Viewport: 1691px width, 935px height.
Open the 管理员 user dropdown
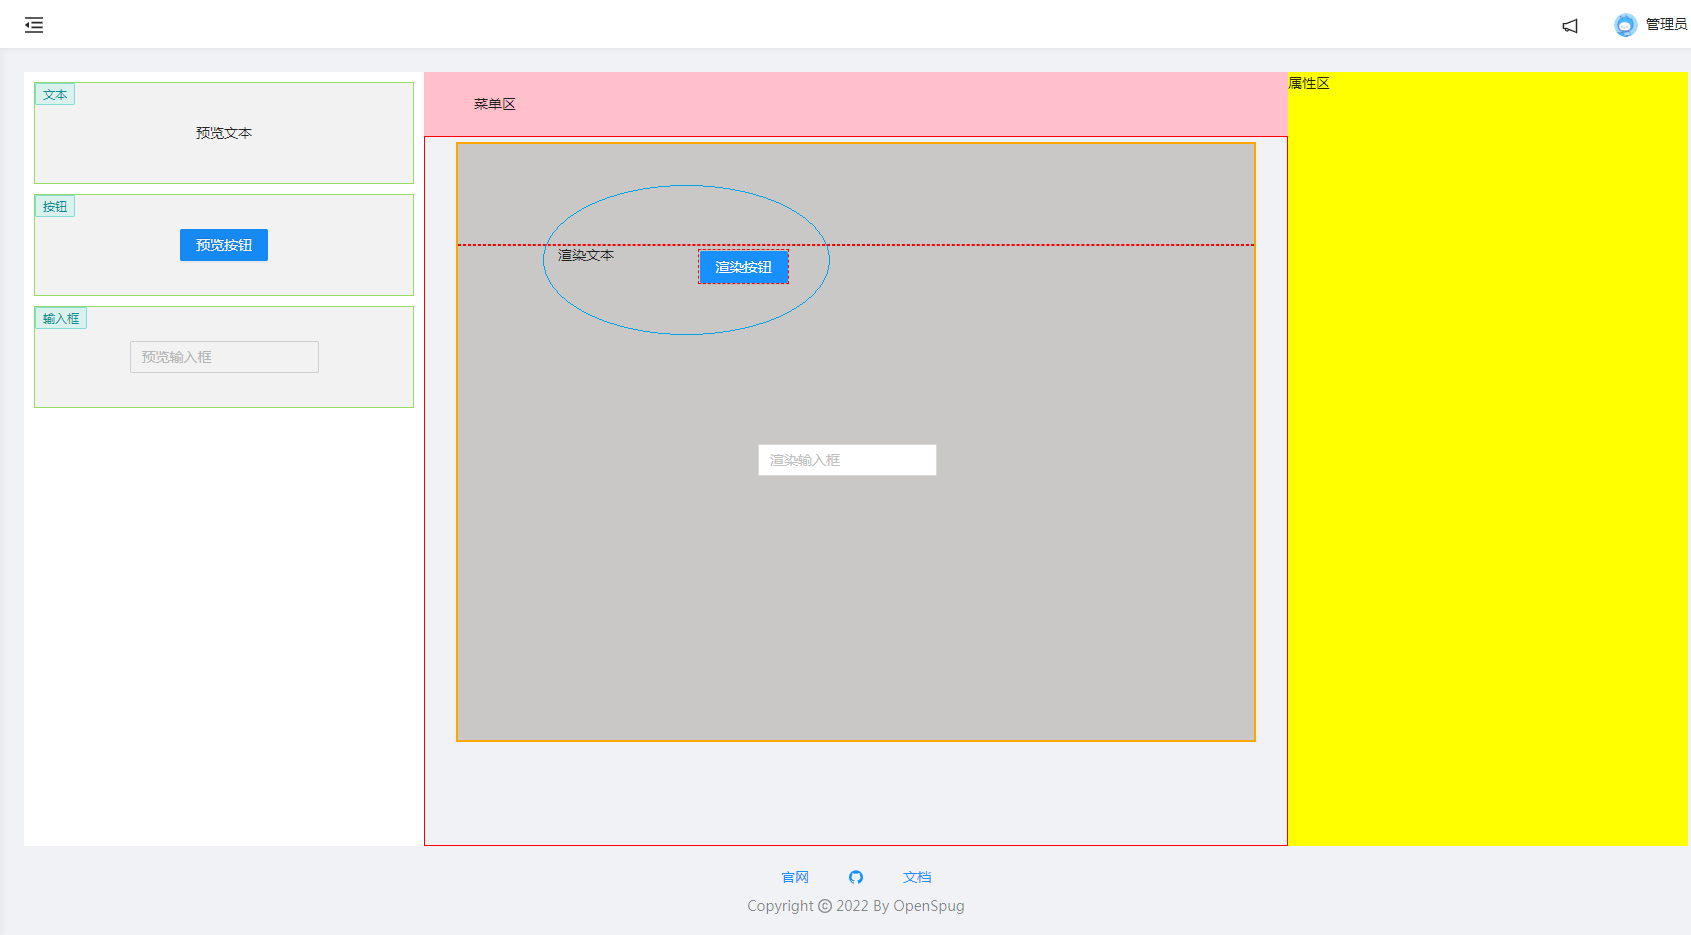1666,25
